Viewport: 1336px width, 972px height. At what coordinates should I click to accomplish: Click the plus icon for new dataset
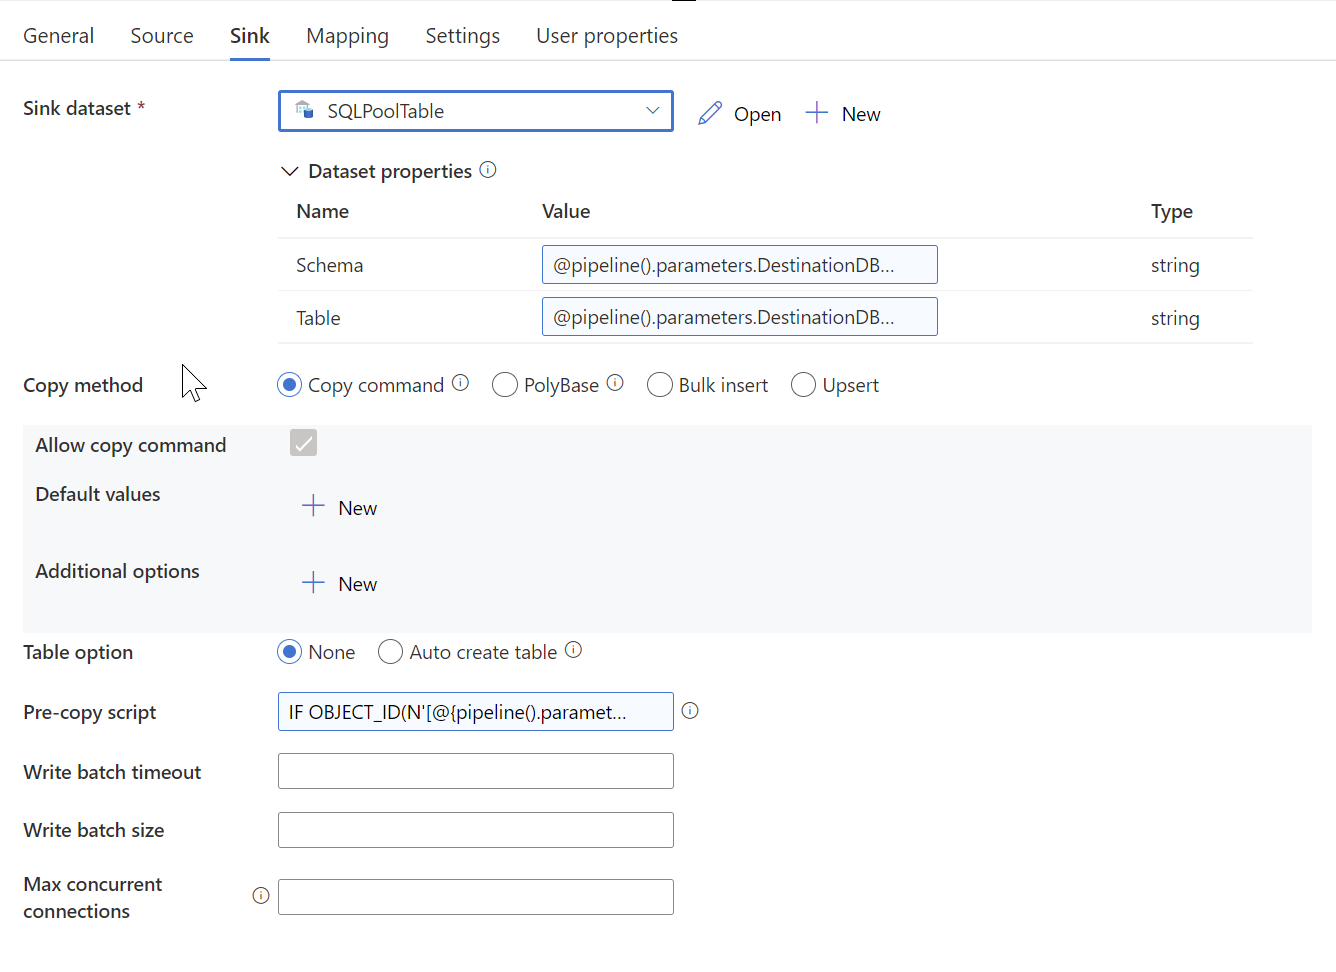coord(816,112)
